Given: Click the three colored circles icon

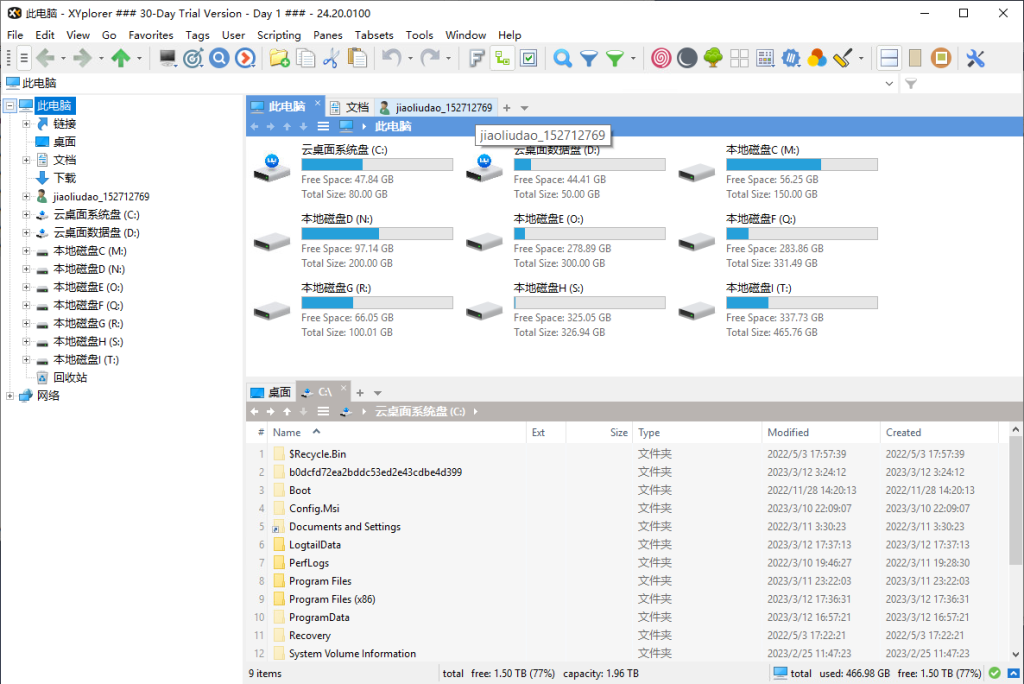Looking at the screenshot, I should [817, 59].
